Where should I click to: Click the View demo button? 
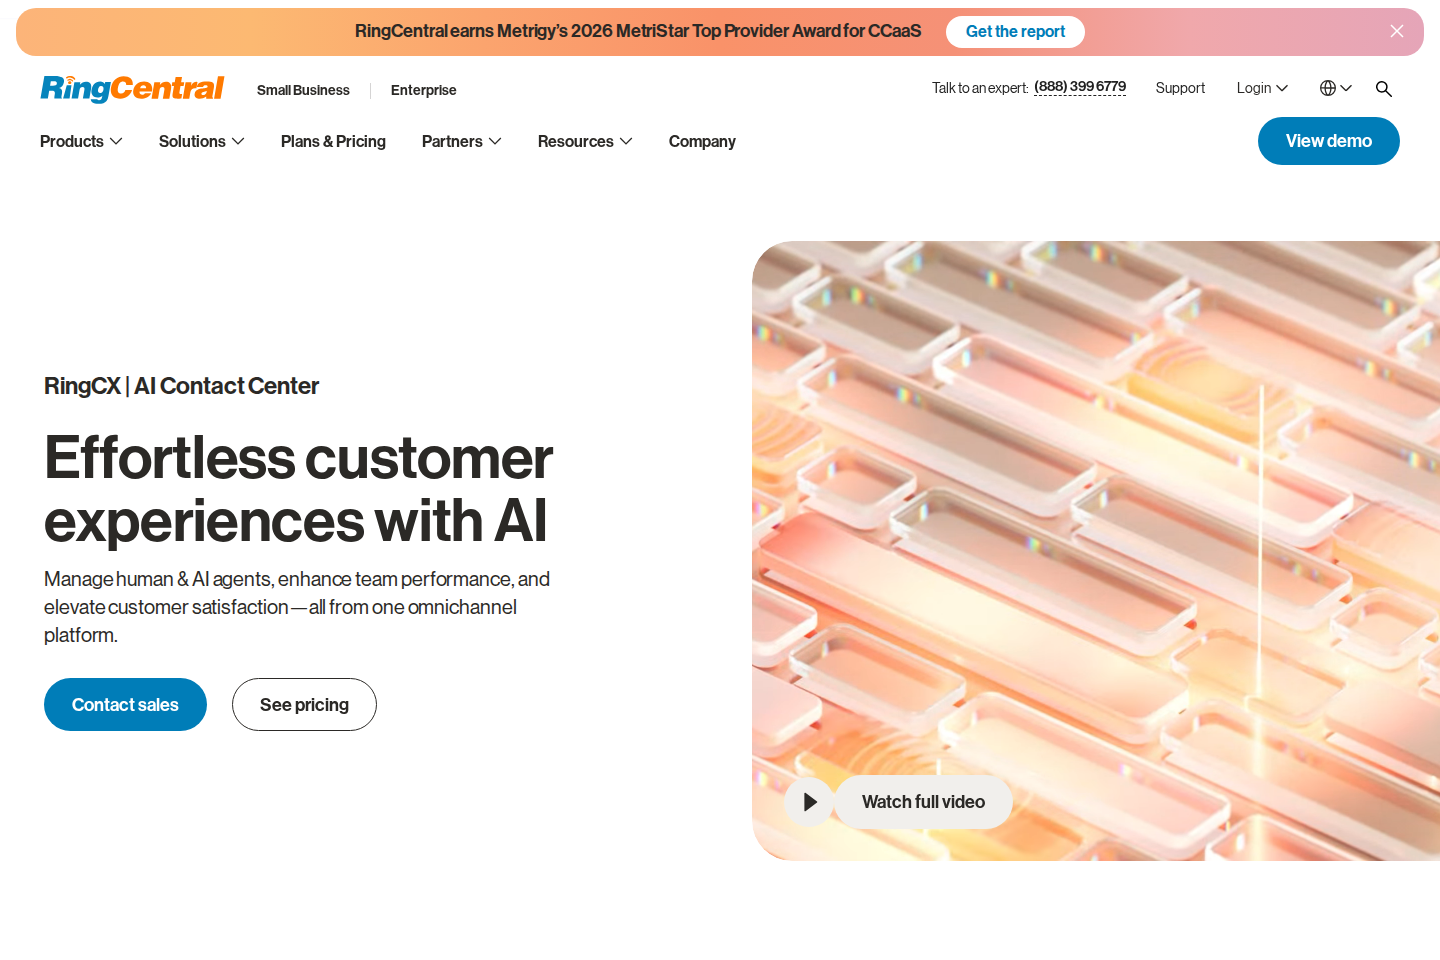(x=1328, y=141)
